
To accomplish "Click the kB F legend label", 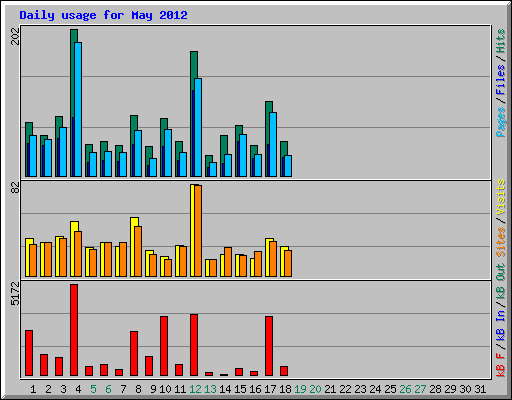I will coord(501,365).
